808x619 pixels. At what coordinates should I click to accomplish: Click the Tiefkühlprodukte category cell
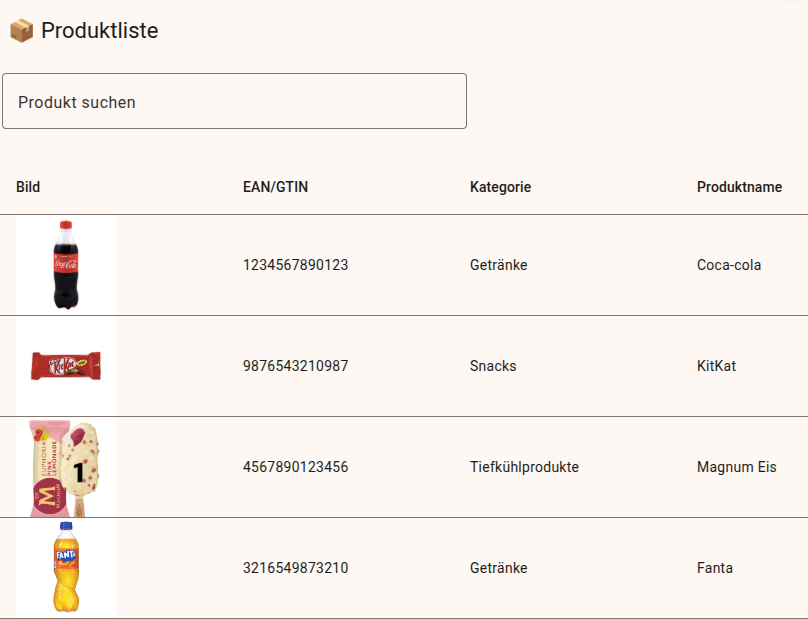coord(524,467)
